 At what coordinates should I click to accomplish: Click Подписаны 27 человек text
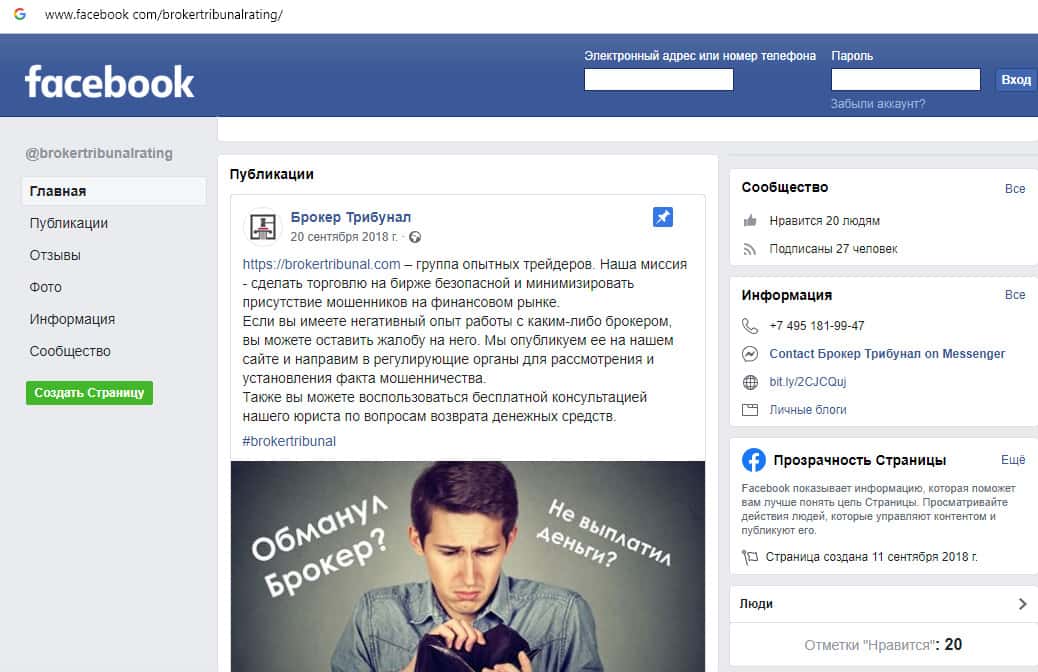(833, 249)
